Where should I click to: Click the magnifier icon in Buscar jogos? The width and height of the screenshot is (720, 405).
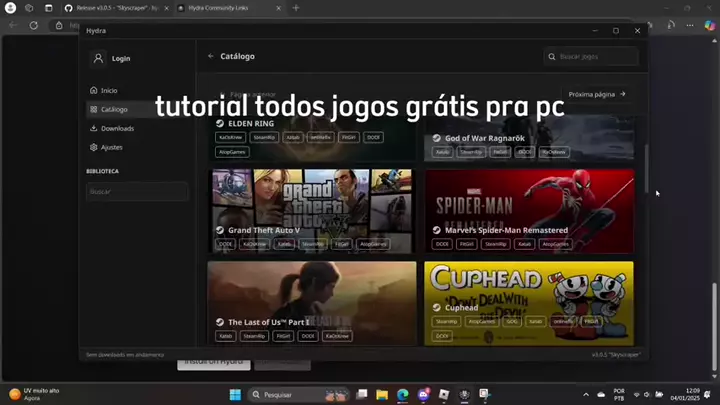coord(552,57)
